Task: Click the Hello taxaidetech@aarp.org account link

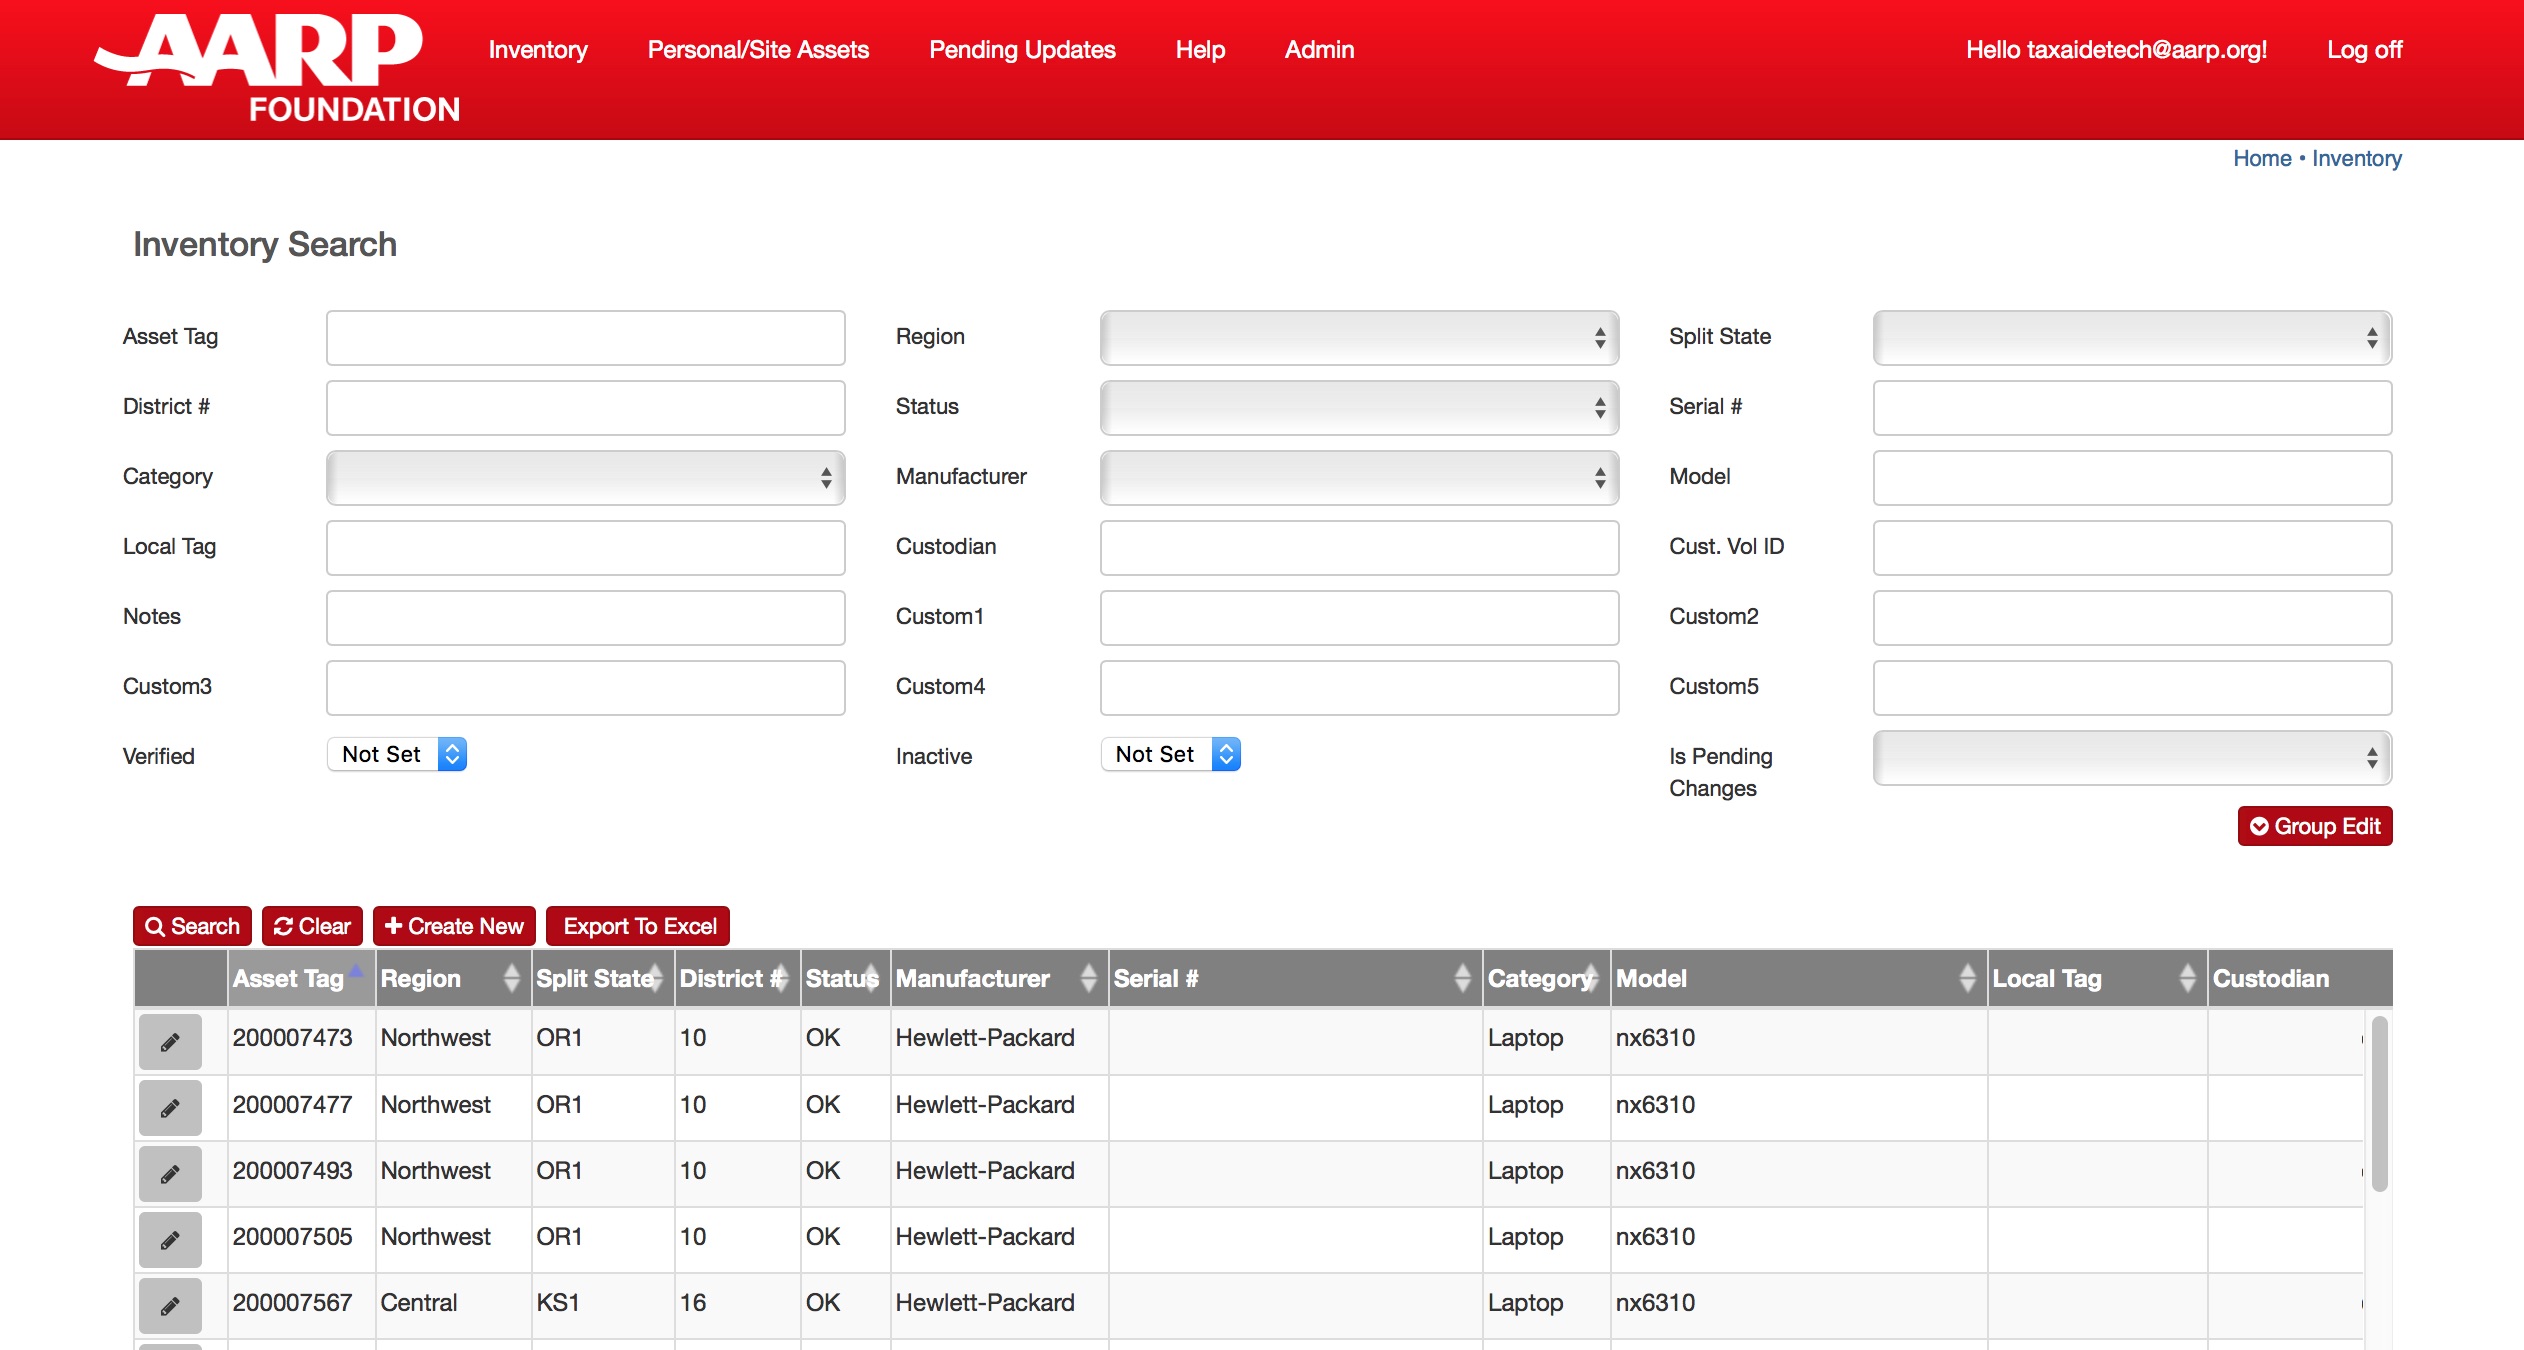Action: pos(2116,50)
